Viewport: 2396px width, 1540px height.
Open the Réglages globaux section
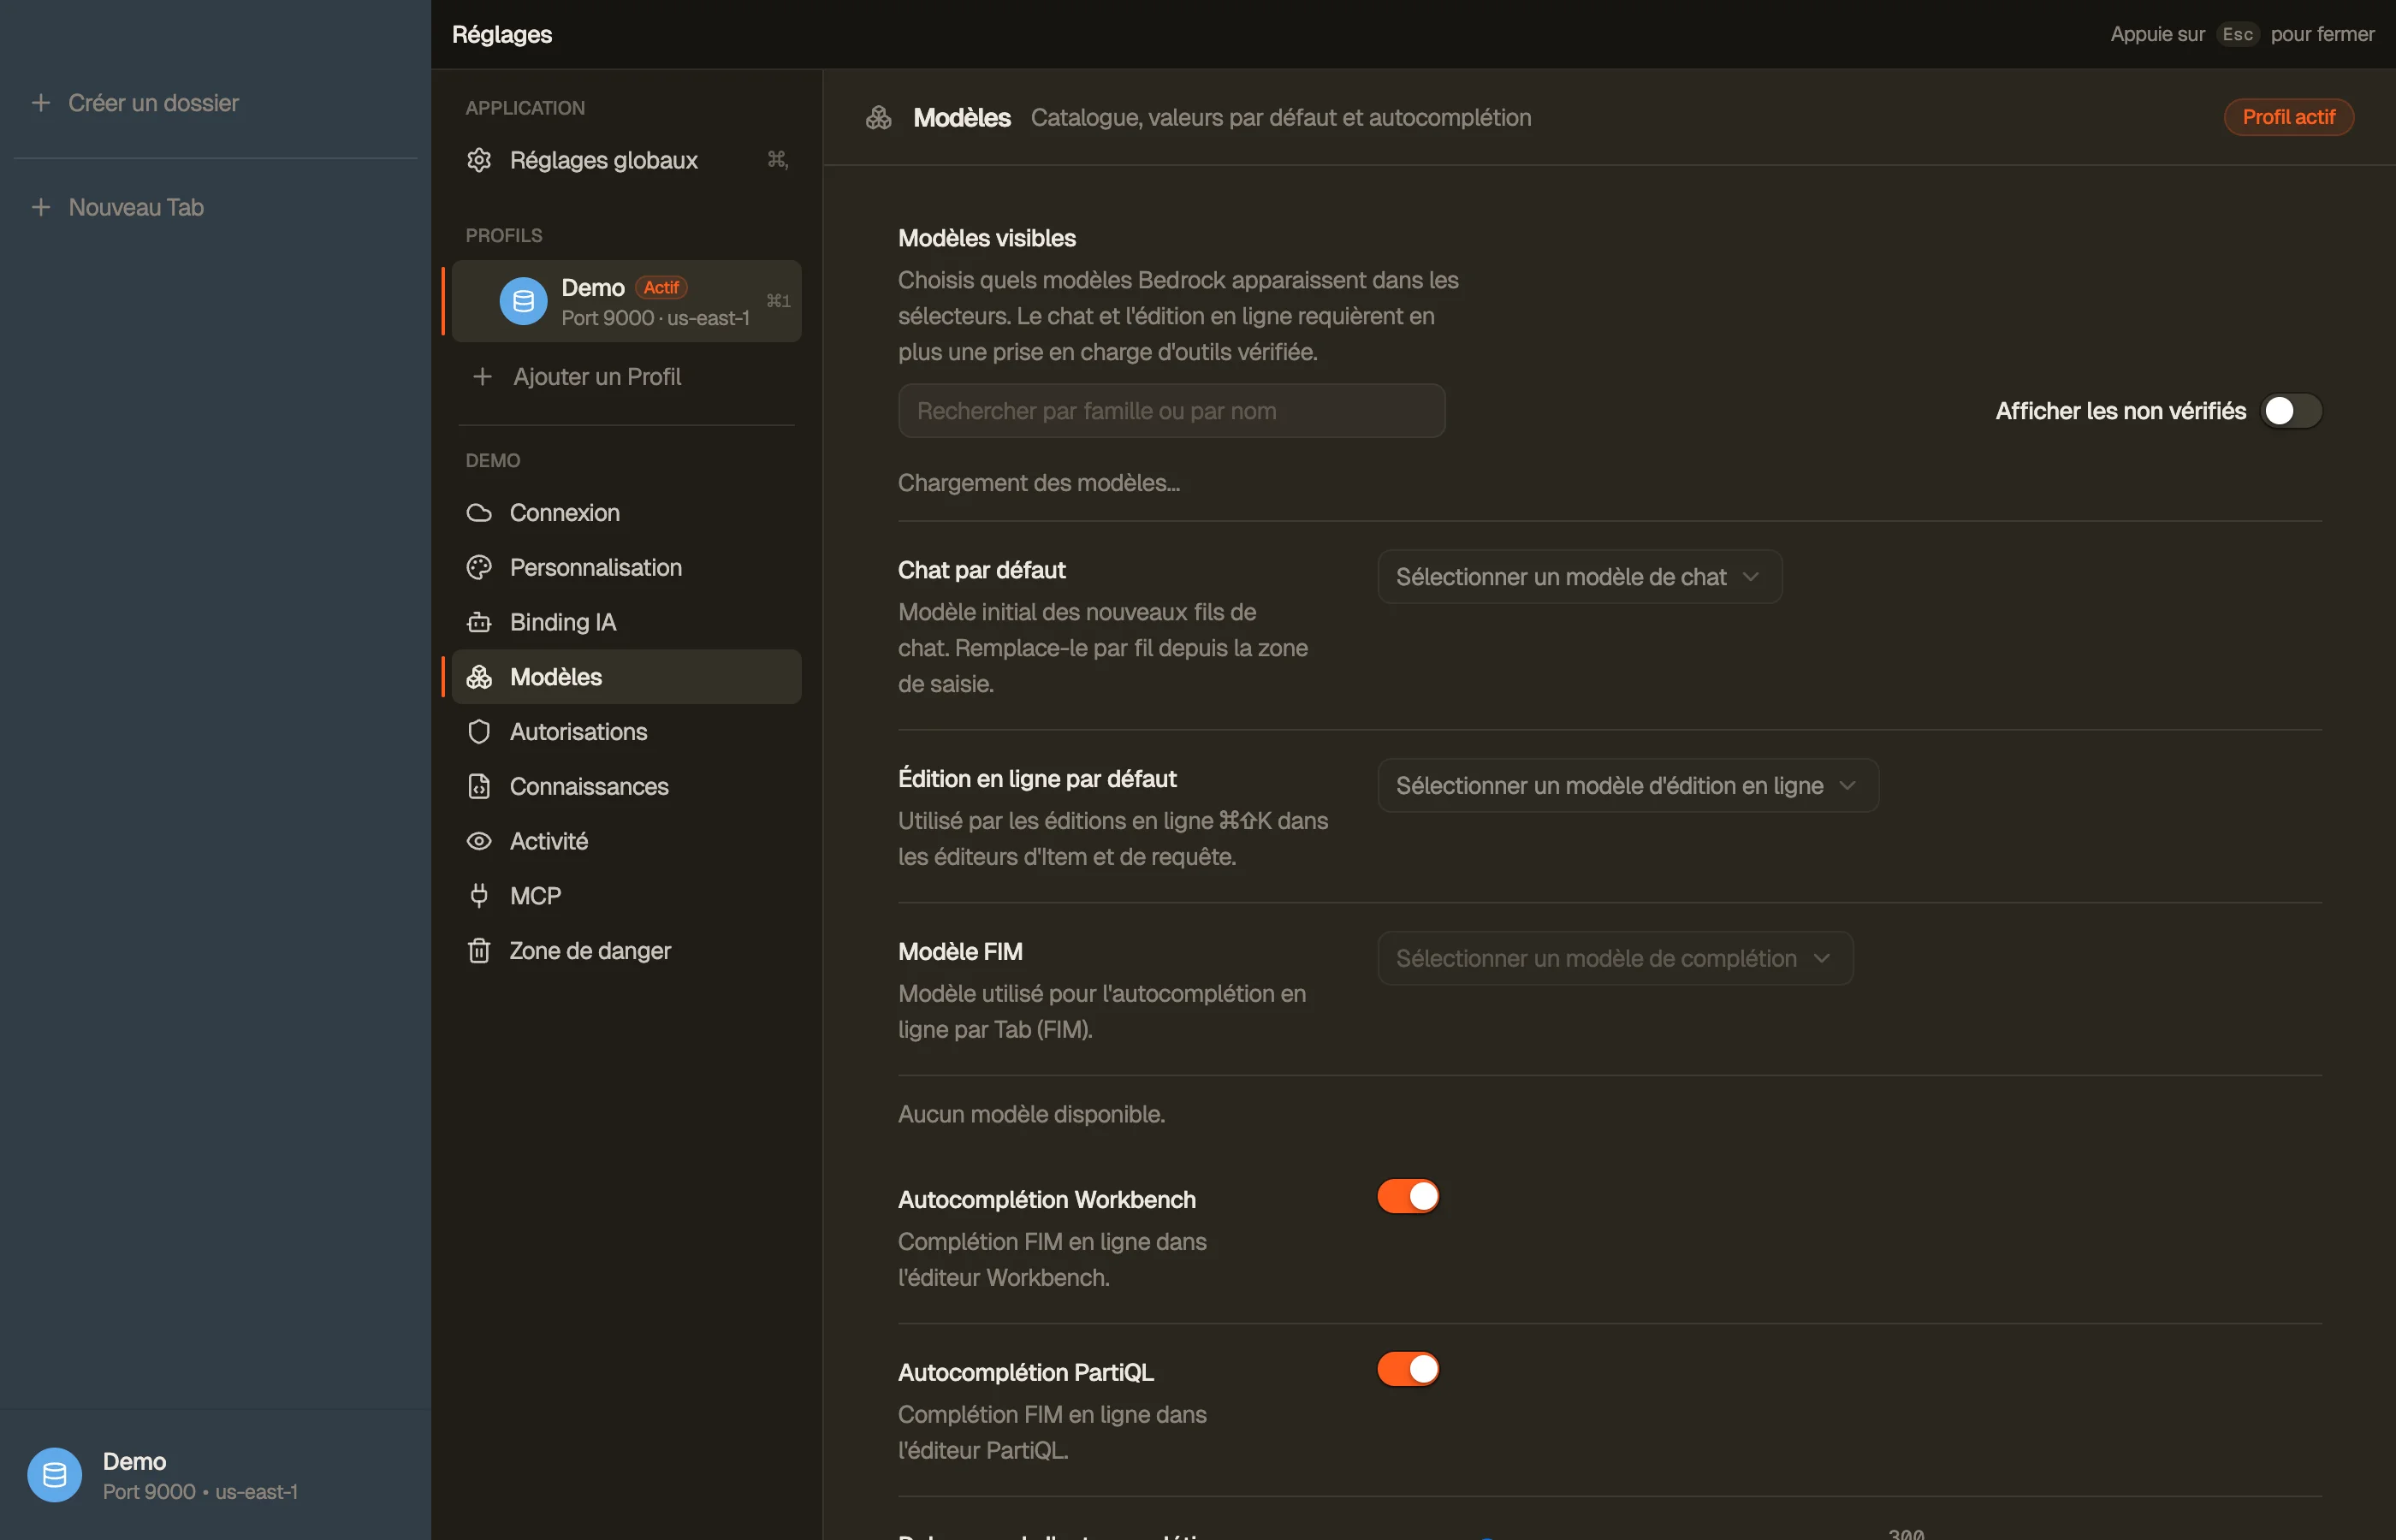click(627, 160)
